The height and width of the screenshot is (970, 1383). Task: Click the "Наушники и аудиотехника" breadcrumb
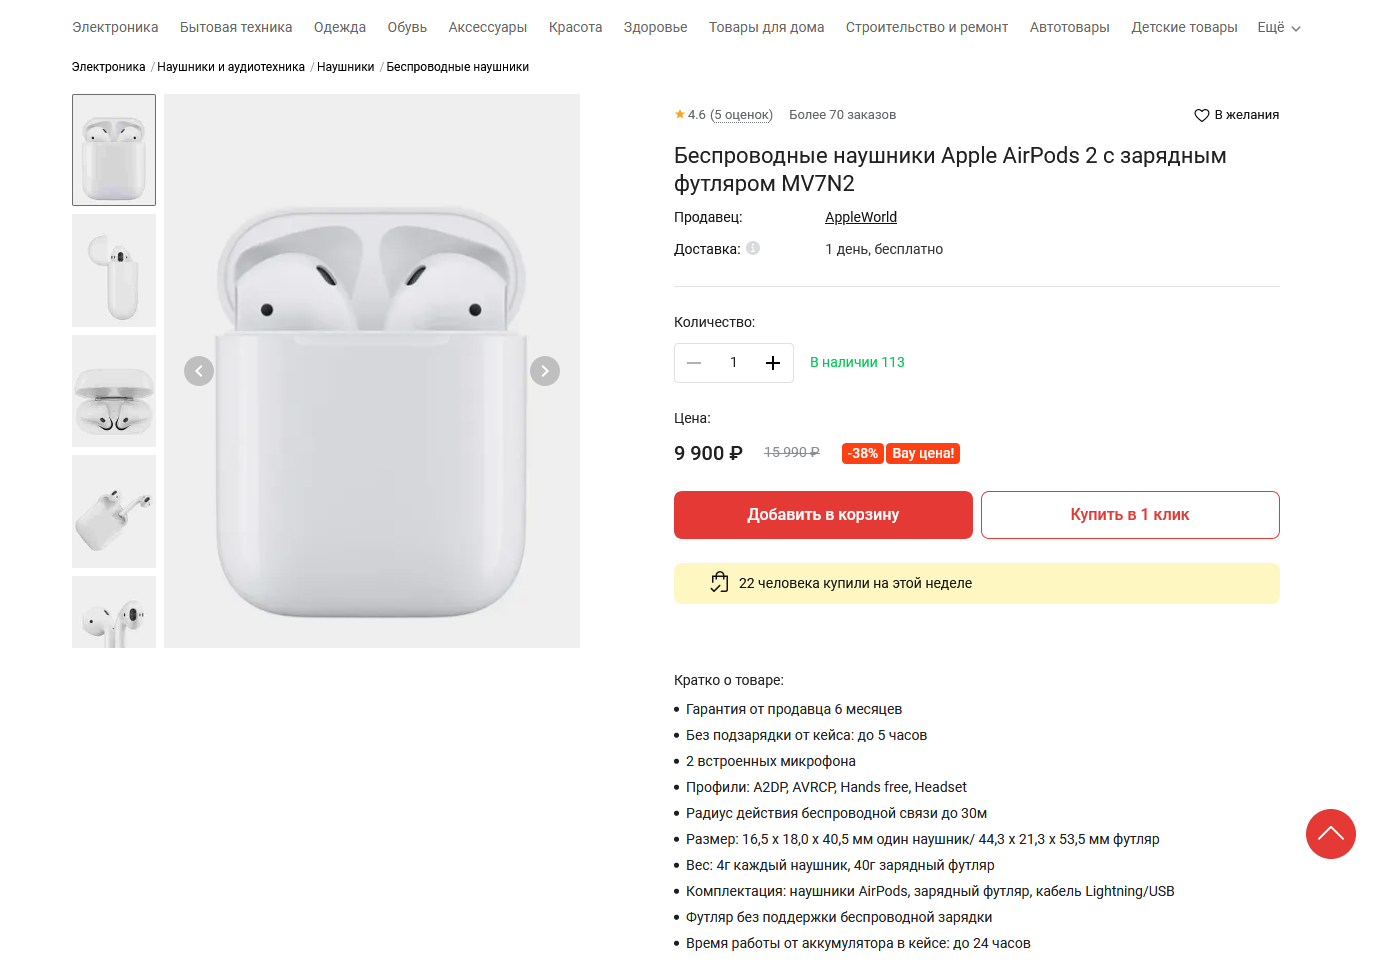[x=231, y=67]
